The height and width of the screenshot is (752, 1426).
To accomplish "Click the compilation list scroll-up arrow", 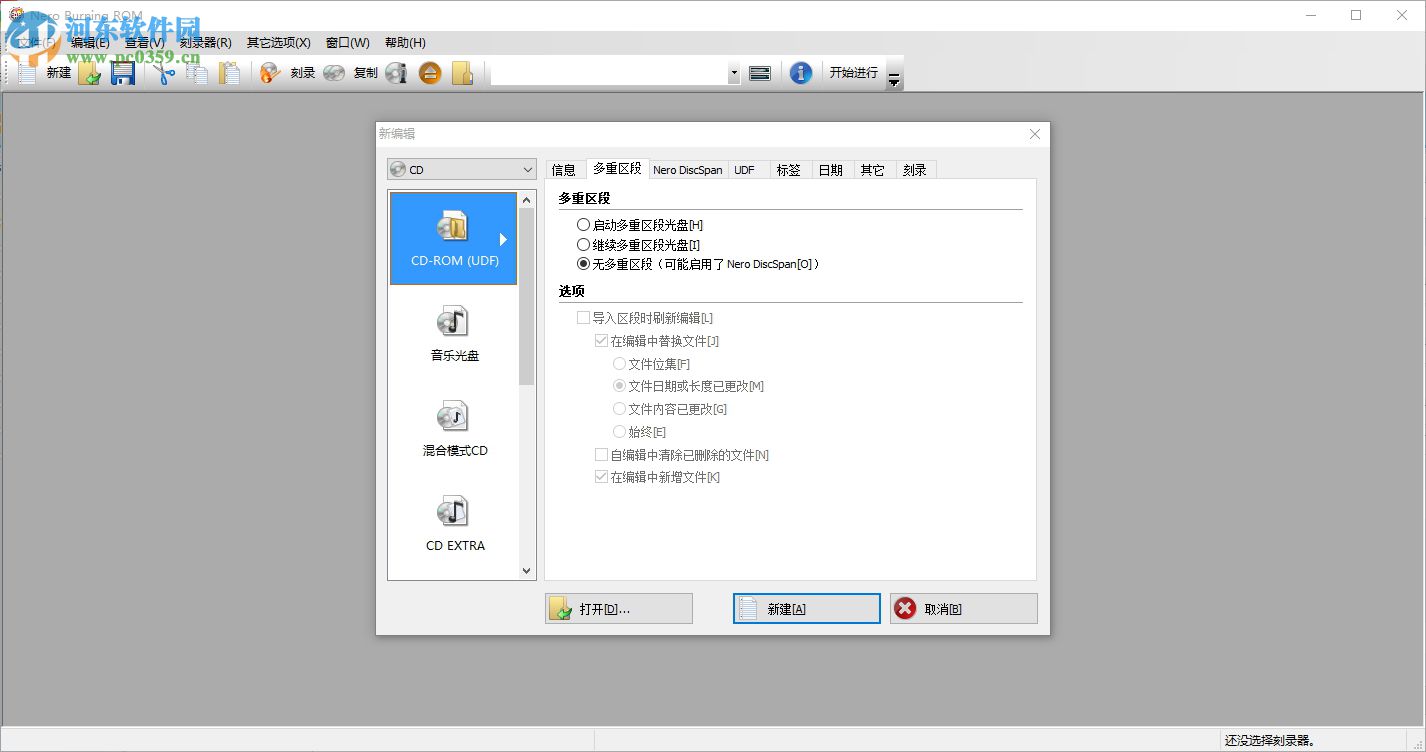I will tap(527, 200).
